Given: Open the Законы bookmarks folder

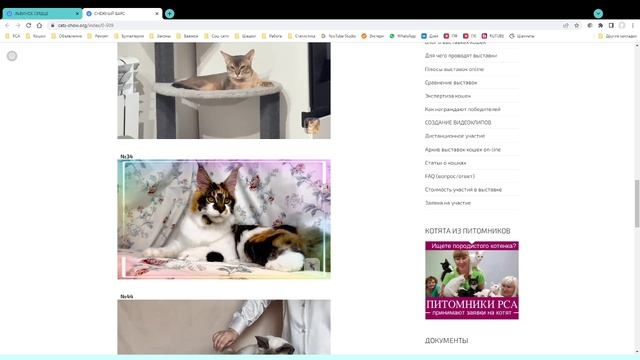Looking at the screenshot, I should tap(160, 36).
